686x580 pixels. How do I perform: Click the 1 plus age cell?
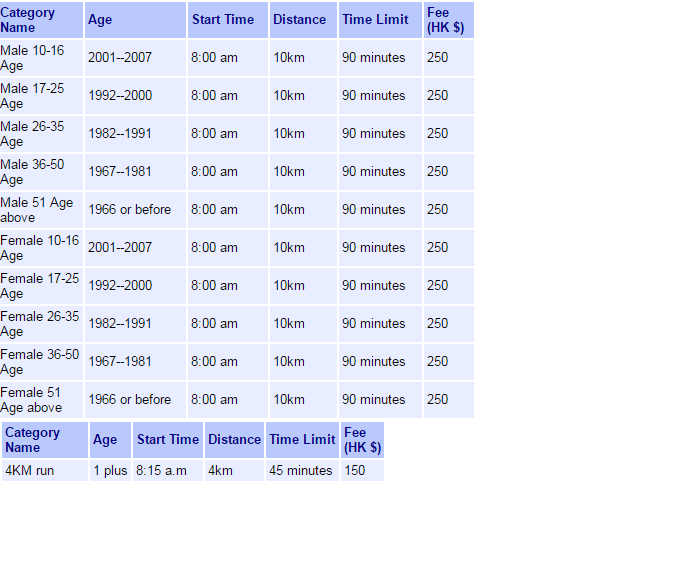point(110,471)
